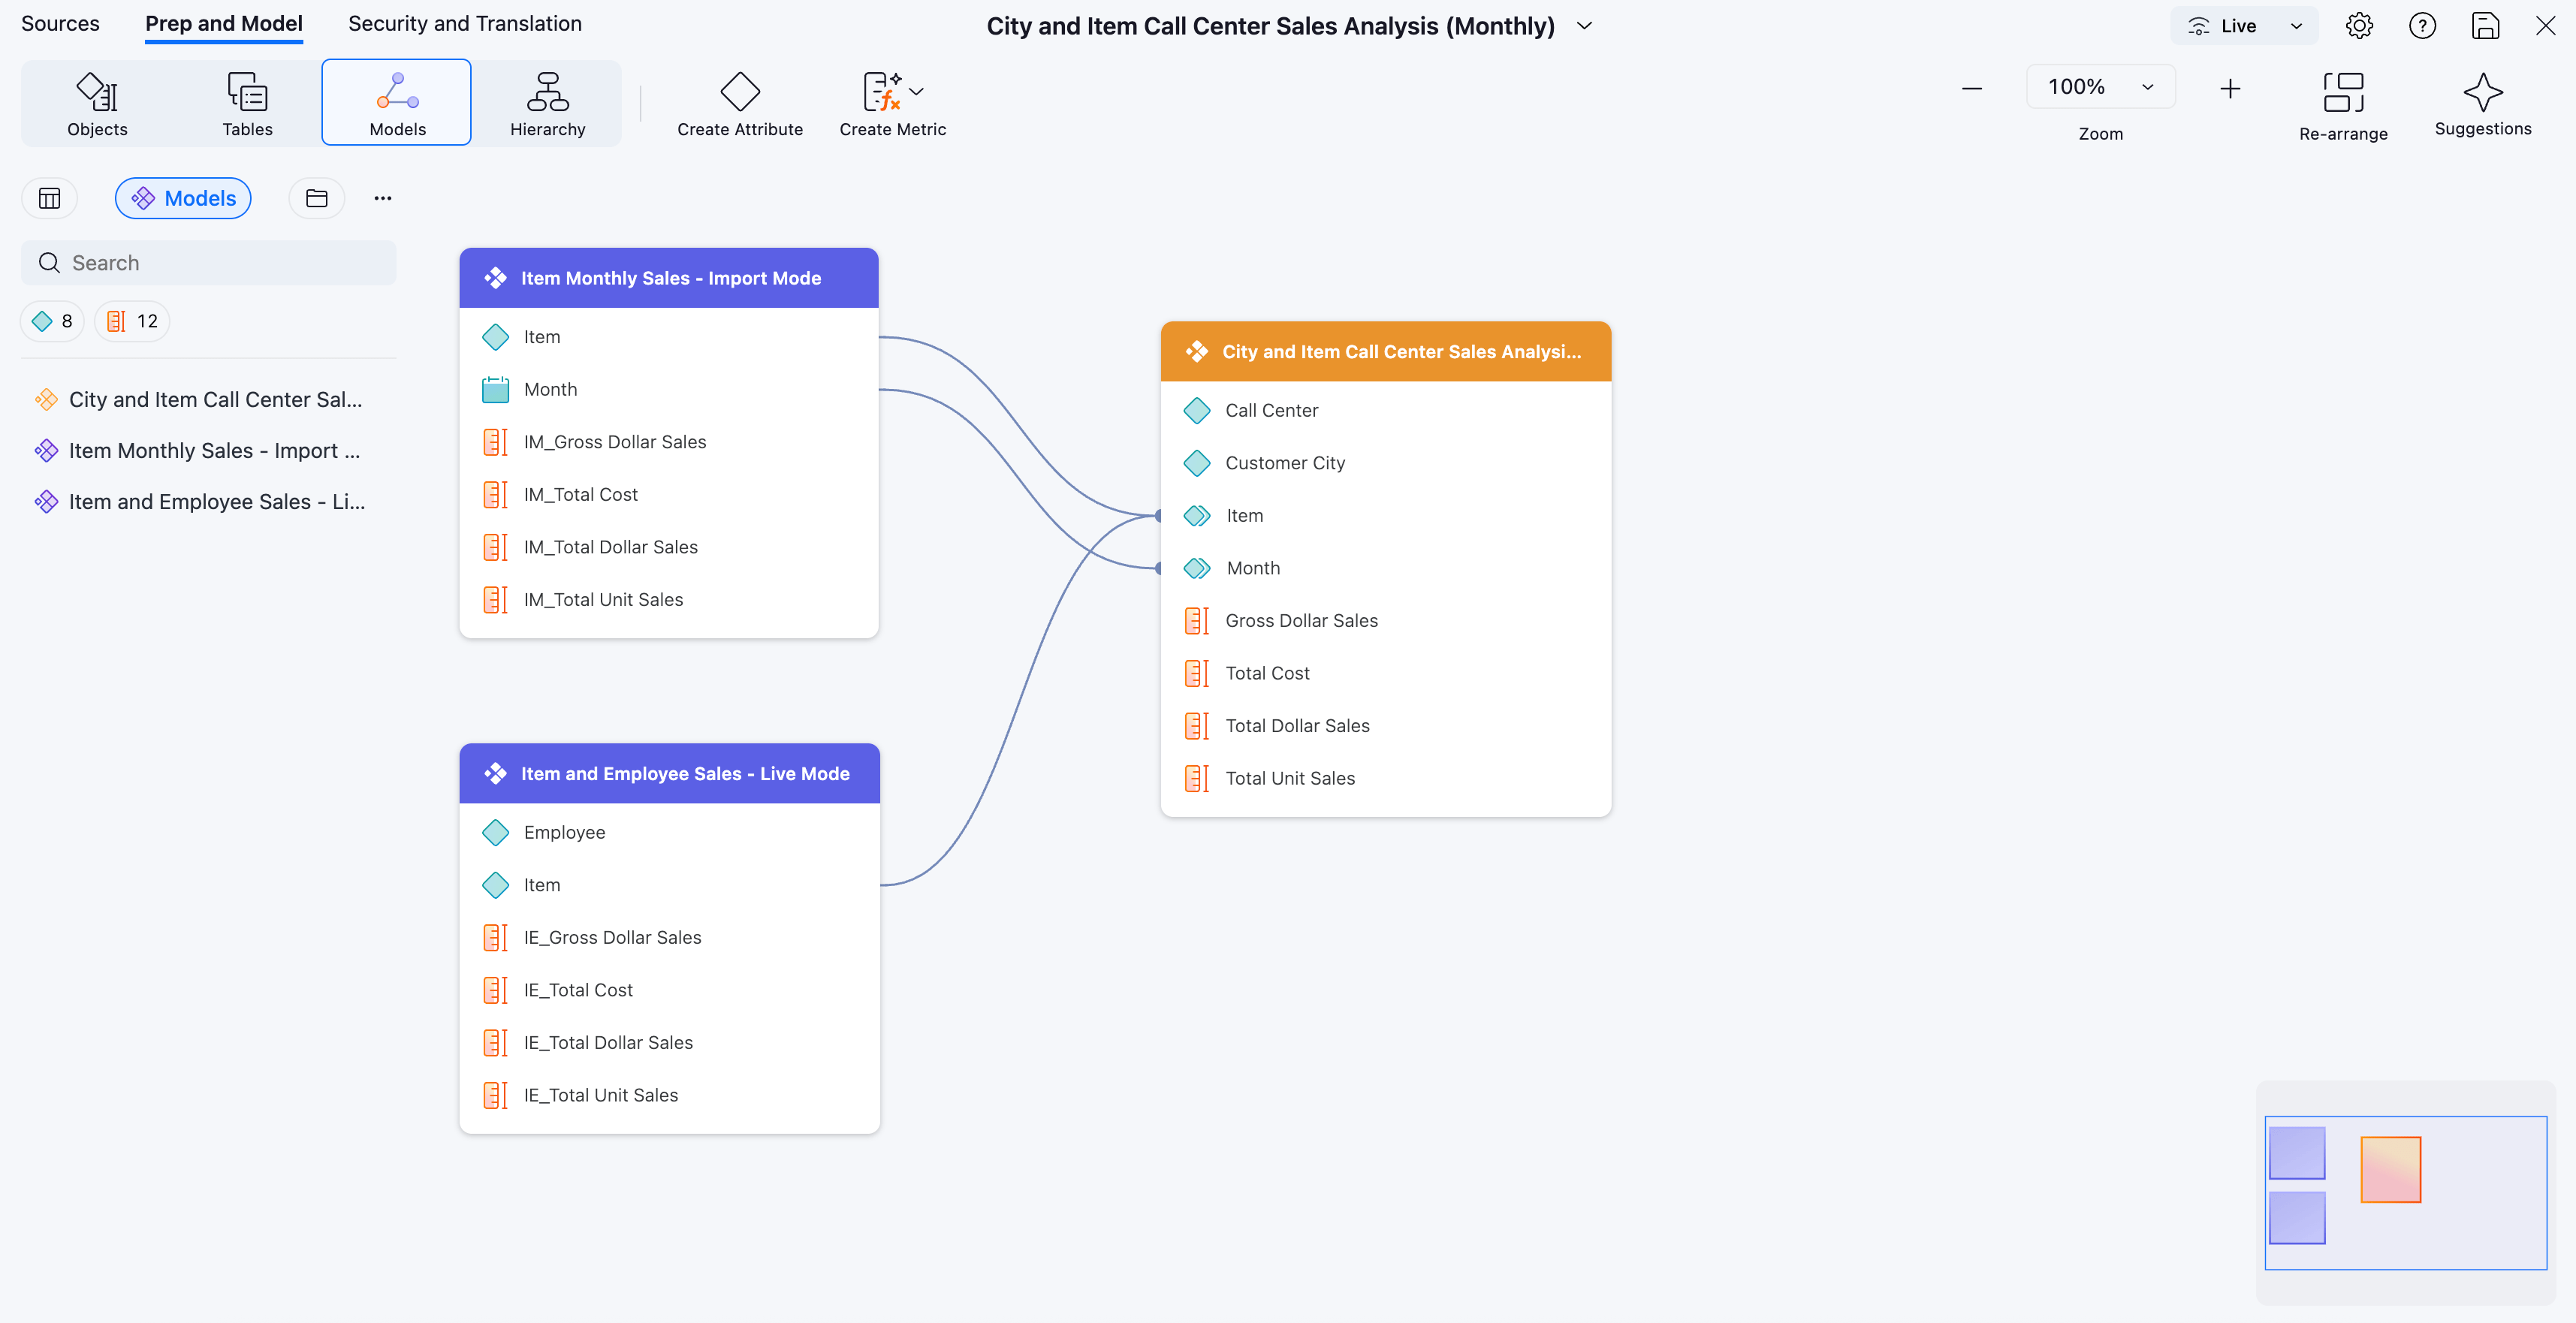Click the help question mark icon
This screenshot has height=1323, width=2576.
2422,26
